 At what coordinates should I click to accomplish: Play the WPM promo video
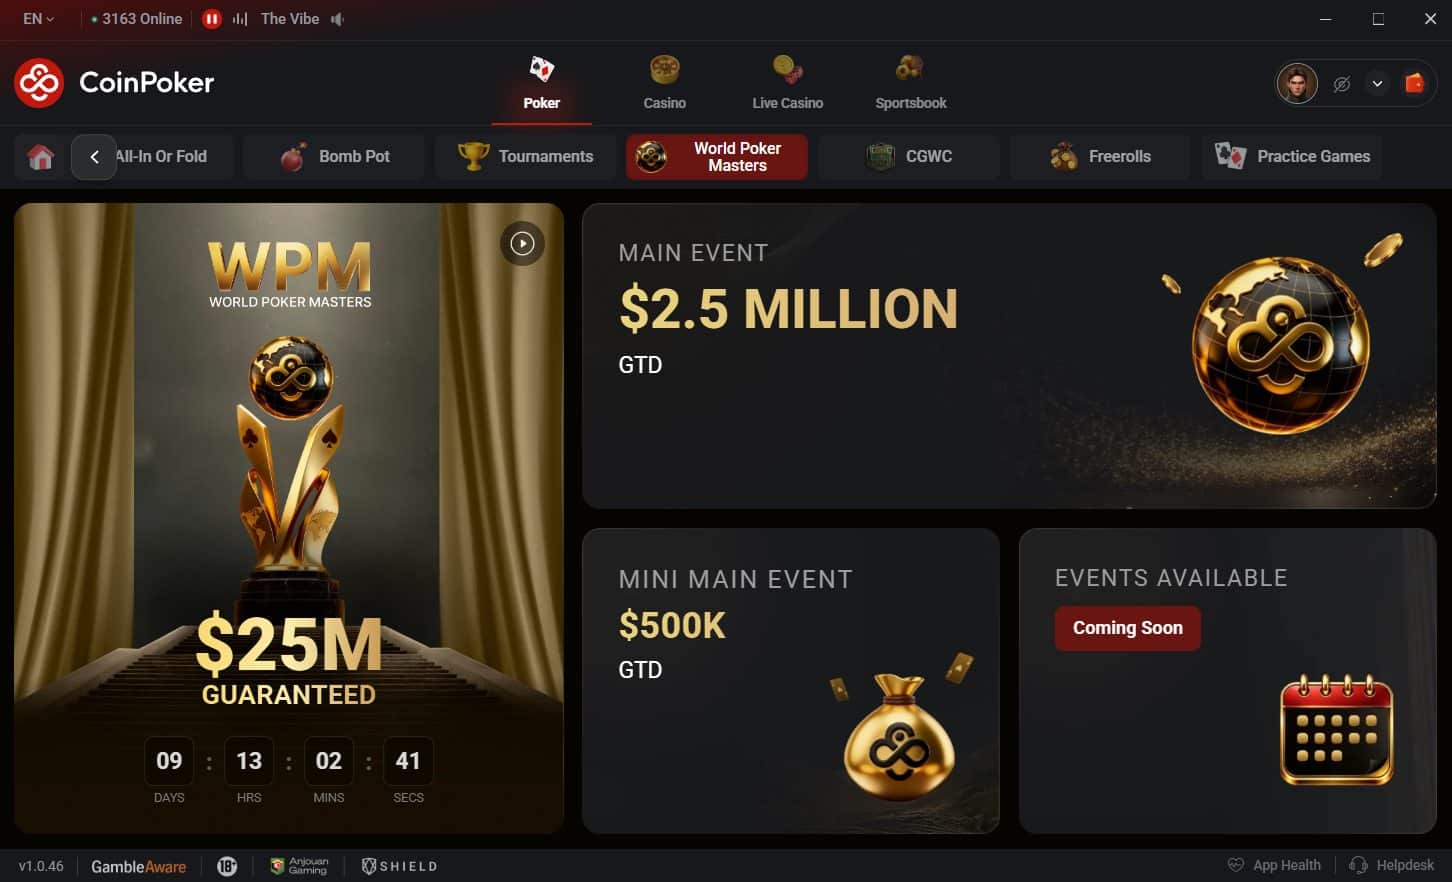[522, 243]
